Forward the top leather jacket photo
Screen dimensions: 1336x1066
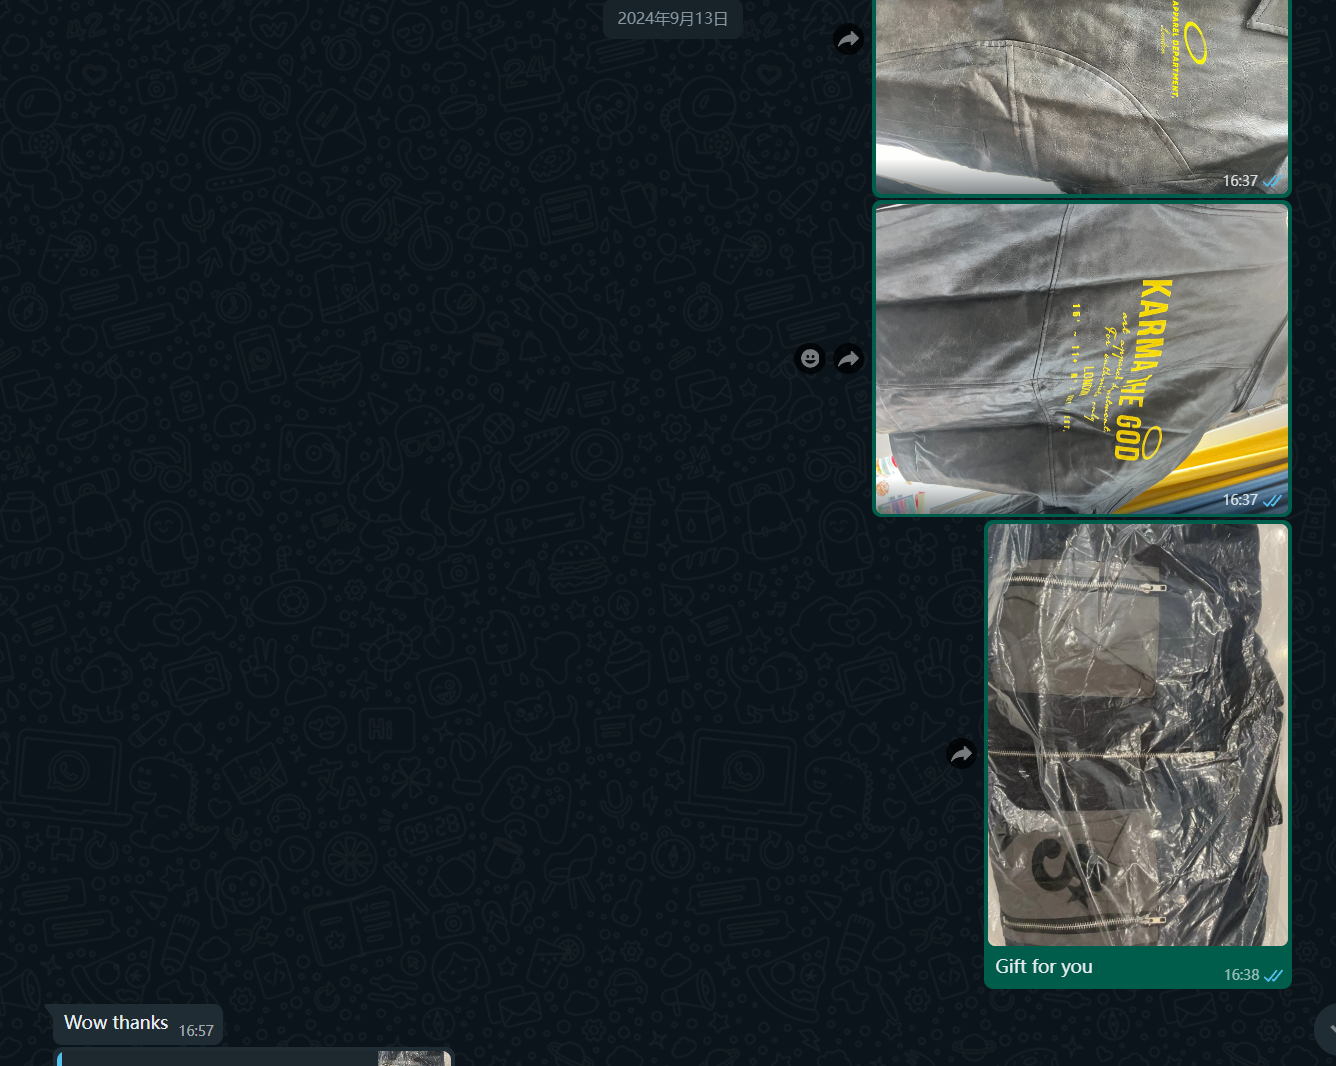849,39
